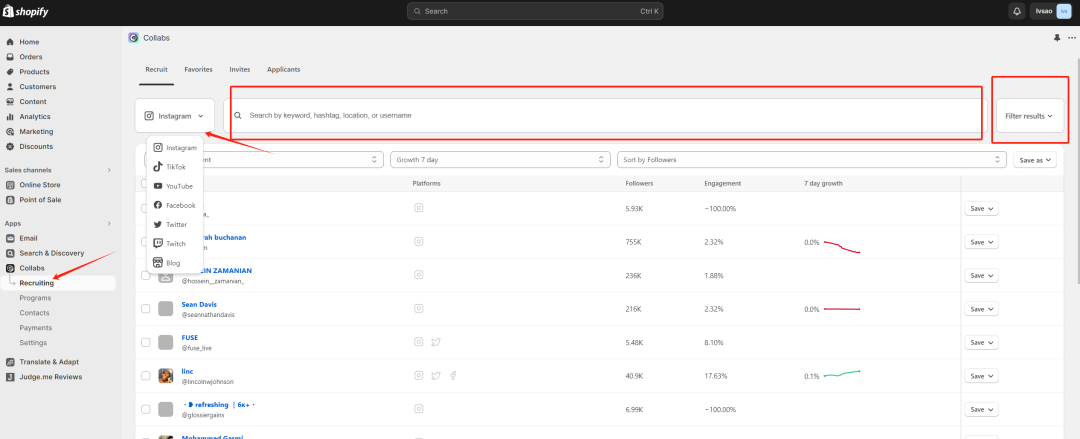The width and height of the screenshot is (1080, 439).
Task: Choose YouTube in the platform list
Action: coord(175,186)
